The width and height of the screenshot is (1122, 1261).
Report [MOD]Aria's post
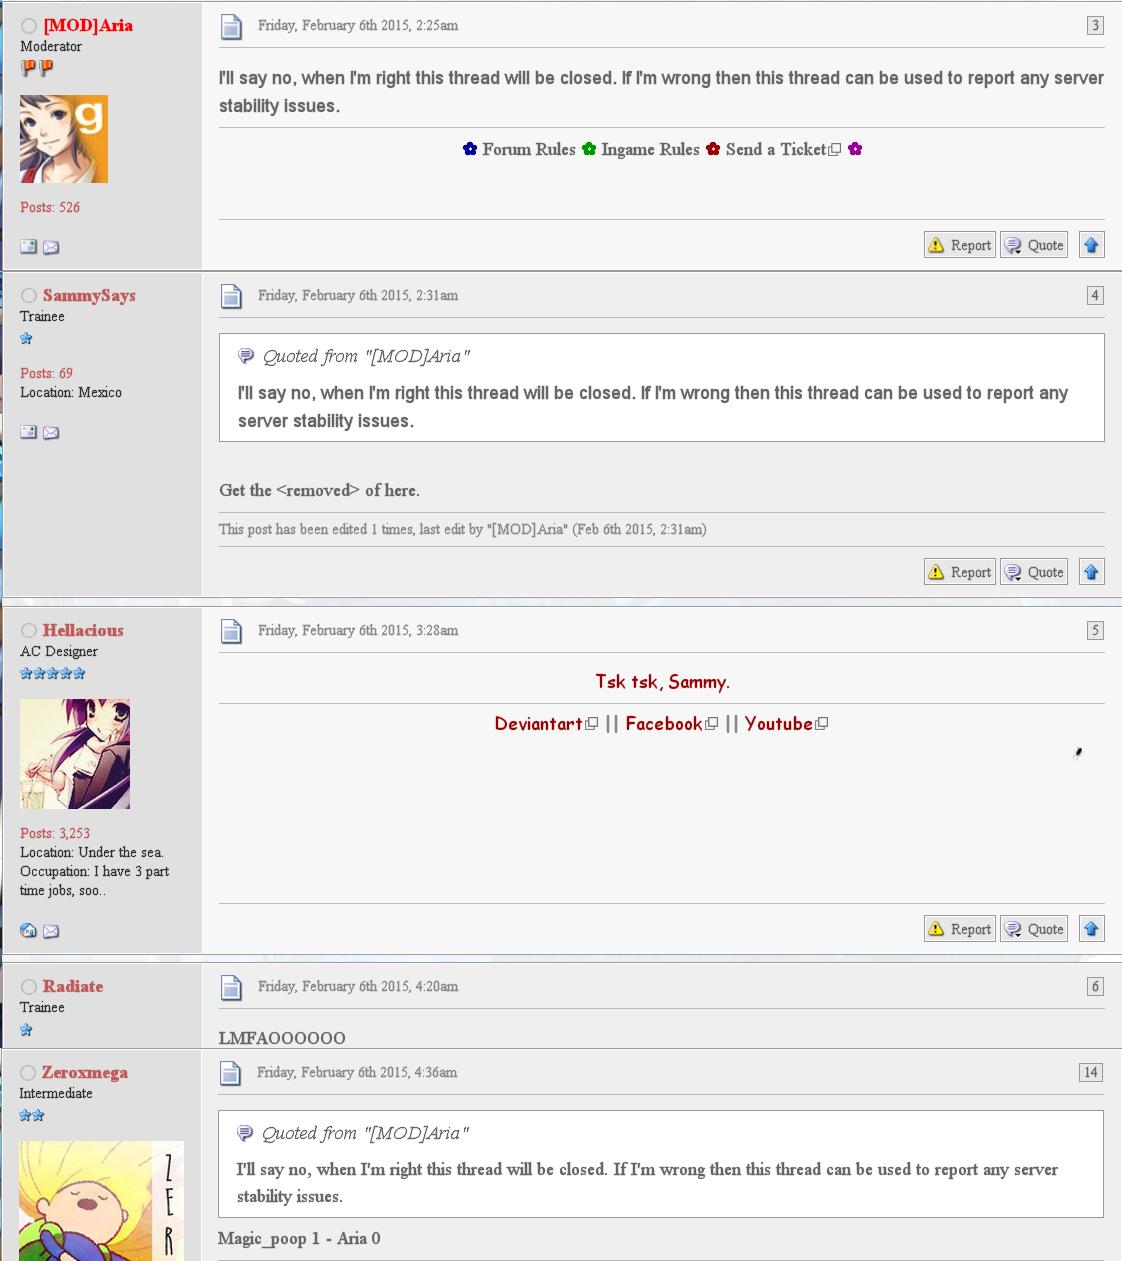959,245
